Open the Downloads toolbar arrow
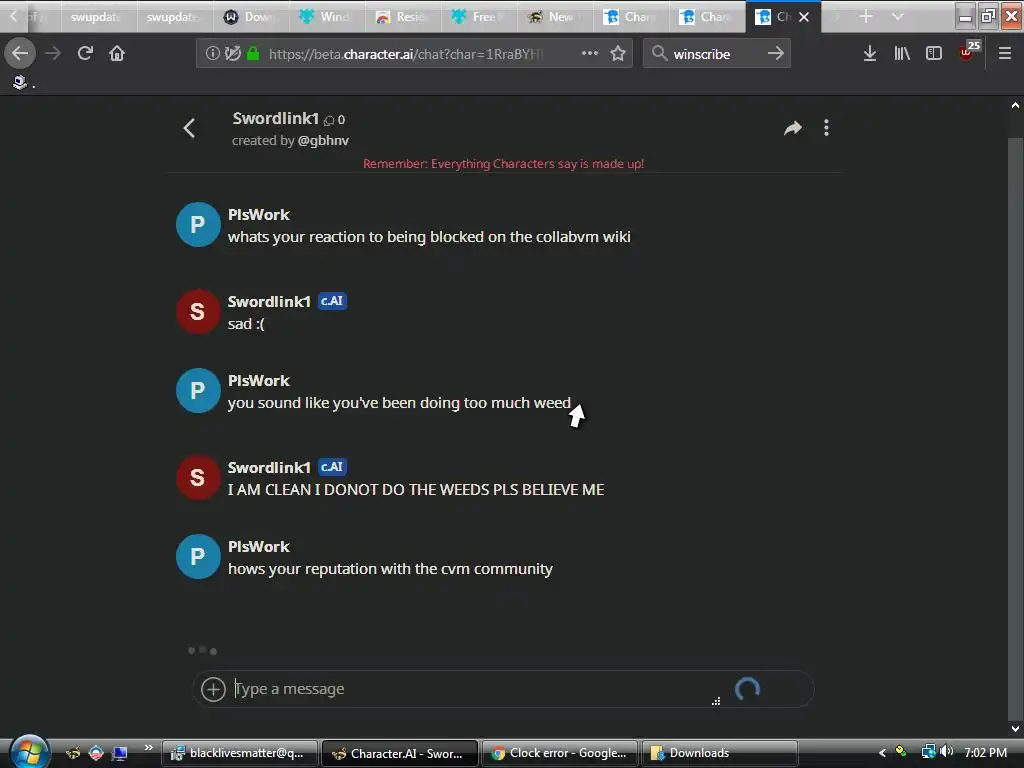The width and height of the screenshot is (1024, 768). tap(869, 54)
